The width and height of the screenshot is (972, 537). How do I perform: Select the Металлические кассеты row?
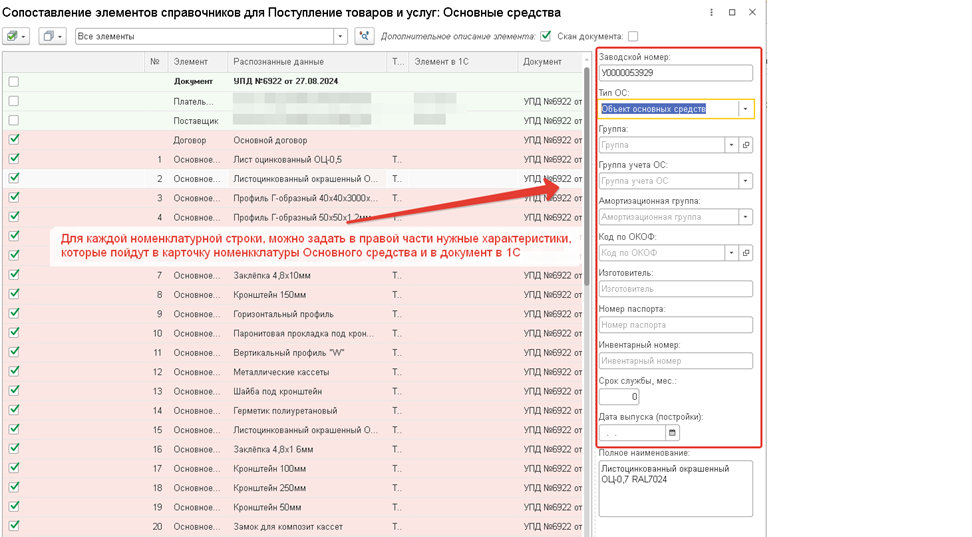coord(293,372)
